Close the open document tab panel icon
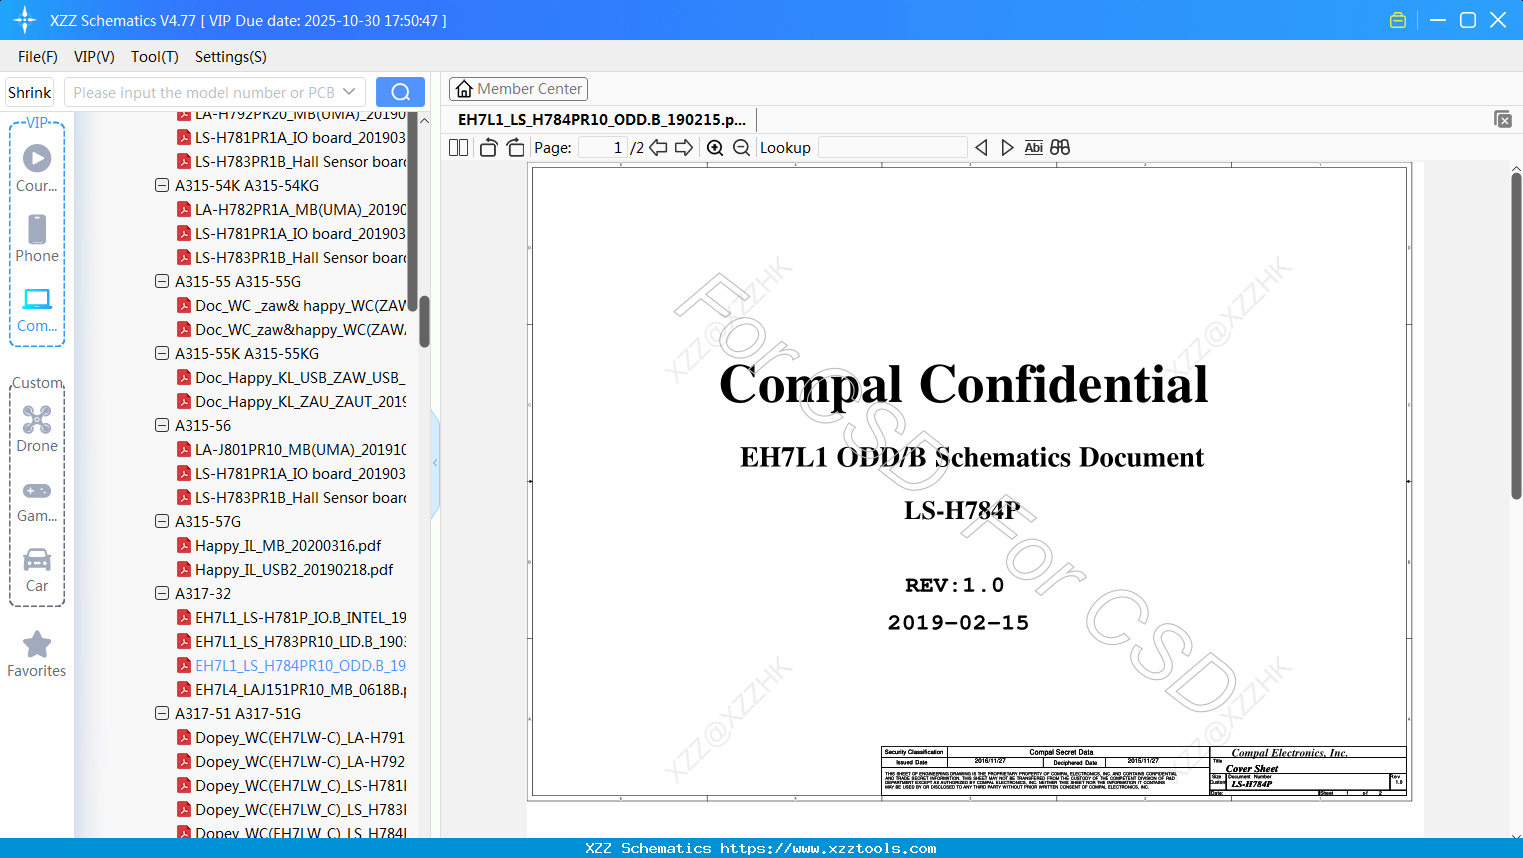1523x858 pixels. (1502, 119)
